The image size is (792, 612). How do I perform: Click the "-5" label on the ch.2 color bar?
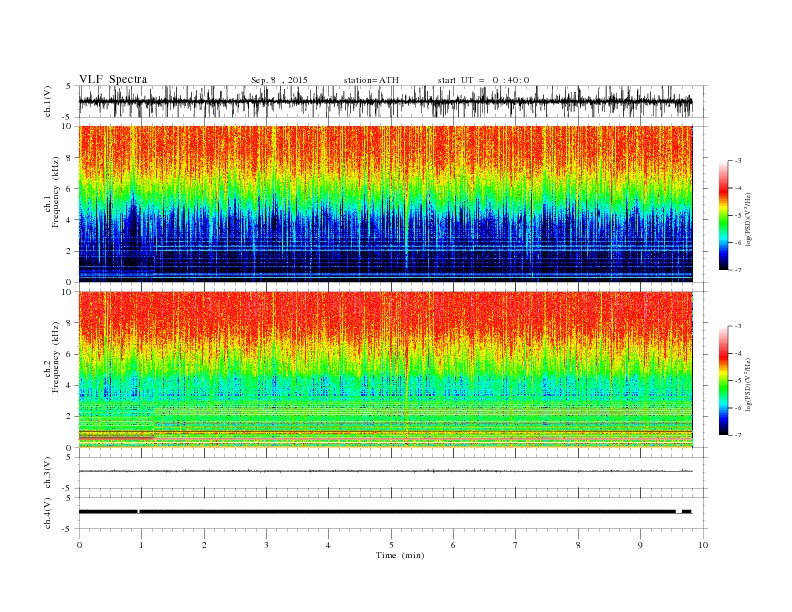(738, 381)
